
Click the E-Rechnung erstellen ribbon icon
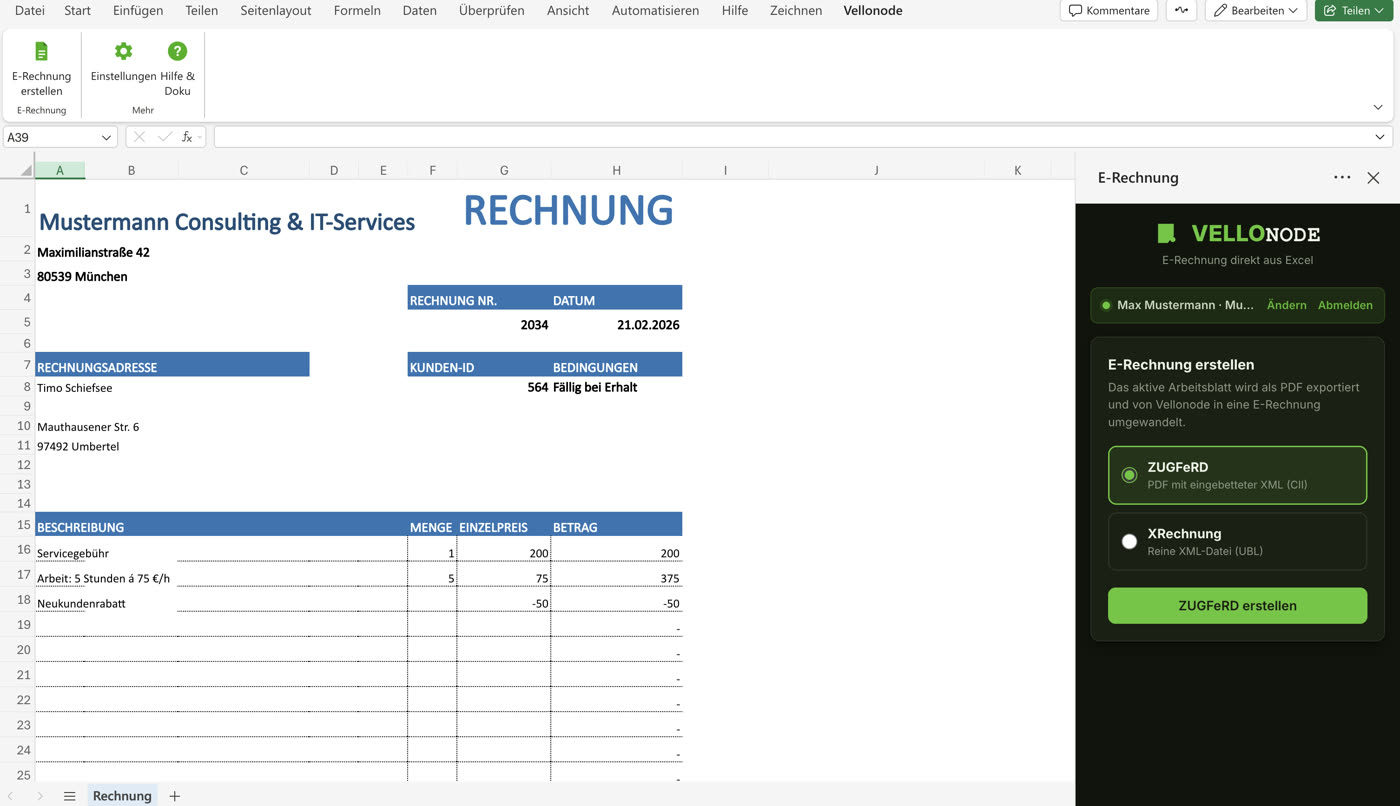point(41,51)
